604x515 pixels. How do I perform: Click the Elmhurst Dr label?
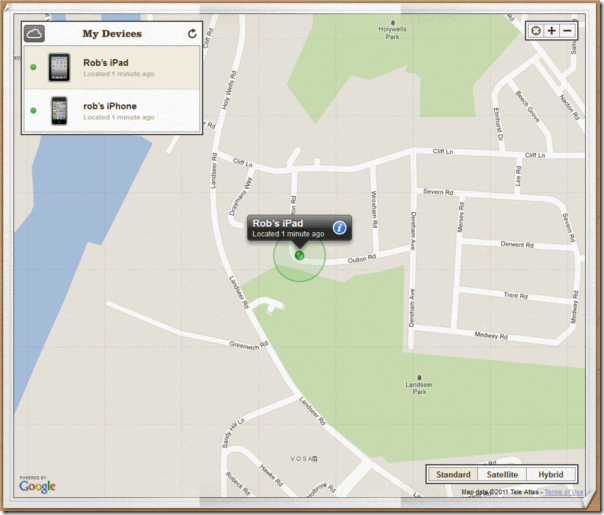tap(498, 124)
